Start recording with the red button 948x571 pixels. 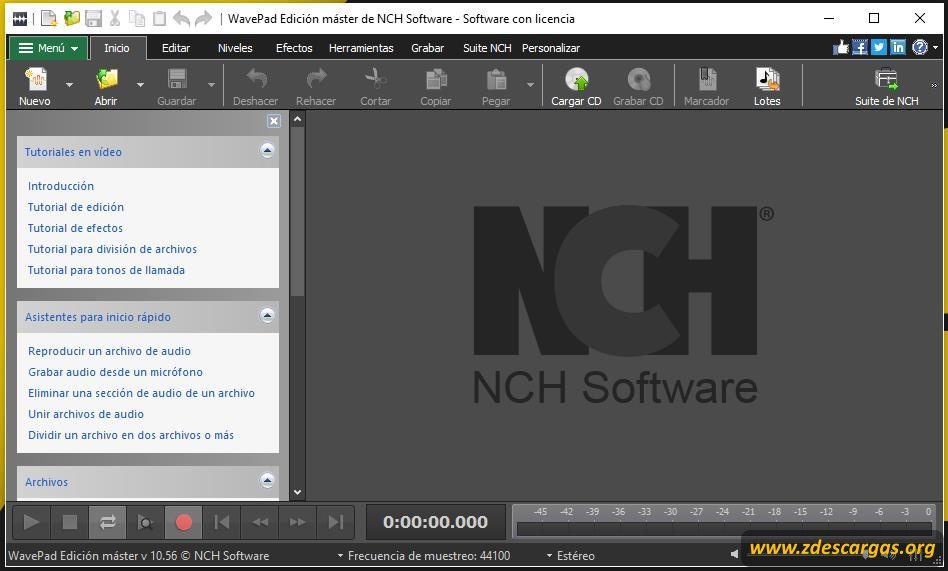click(x=183, y=522)
